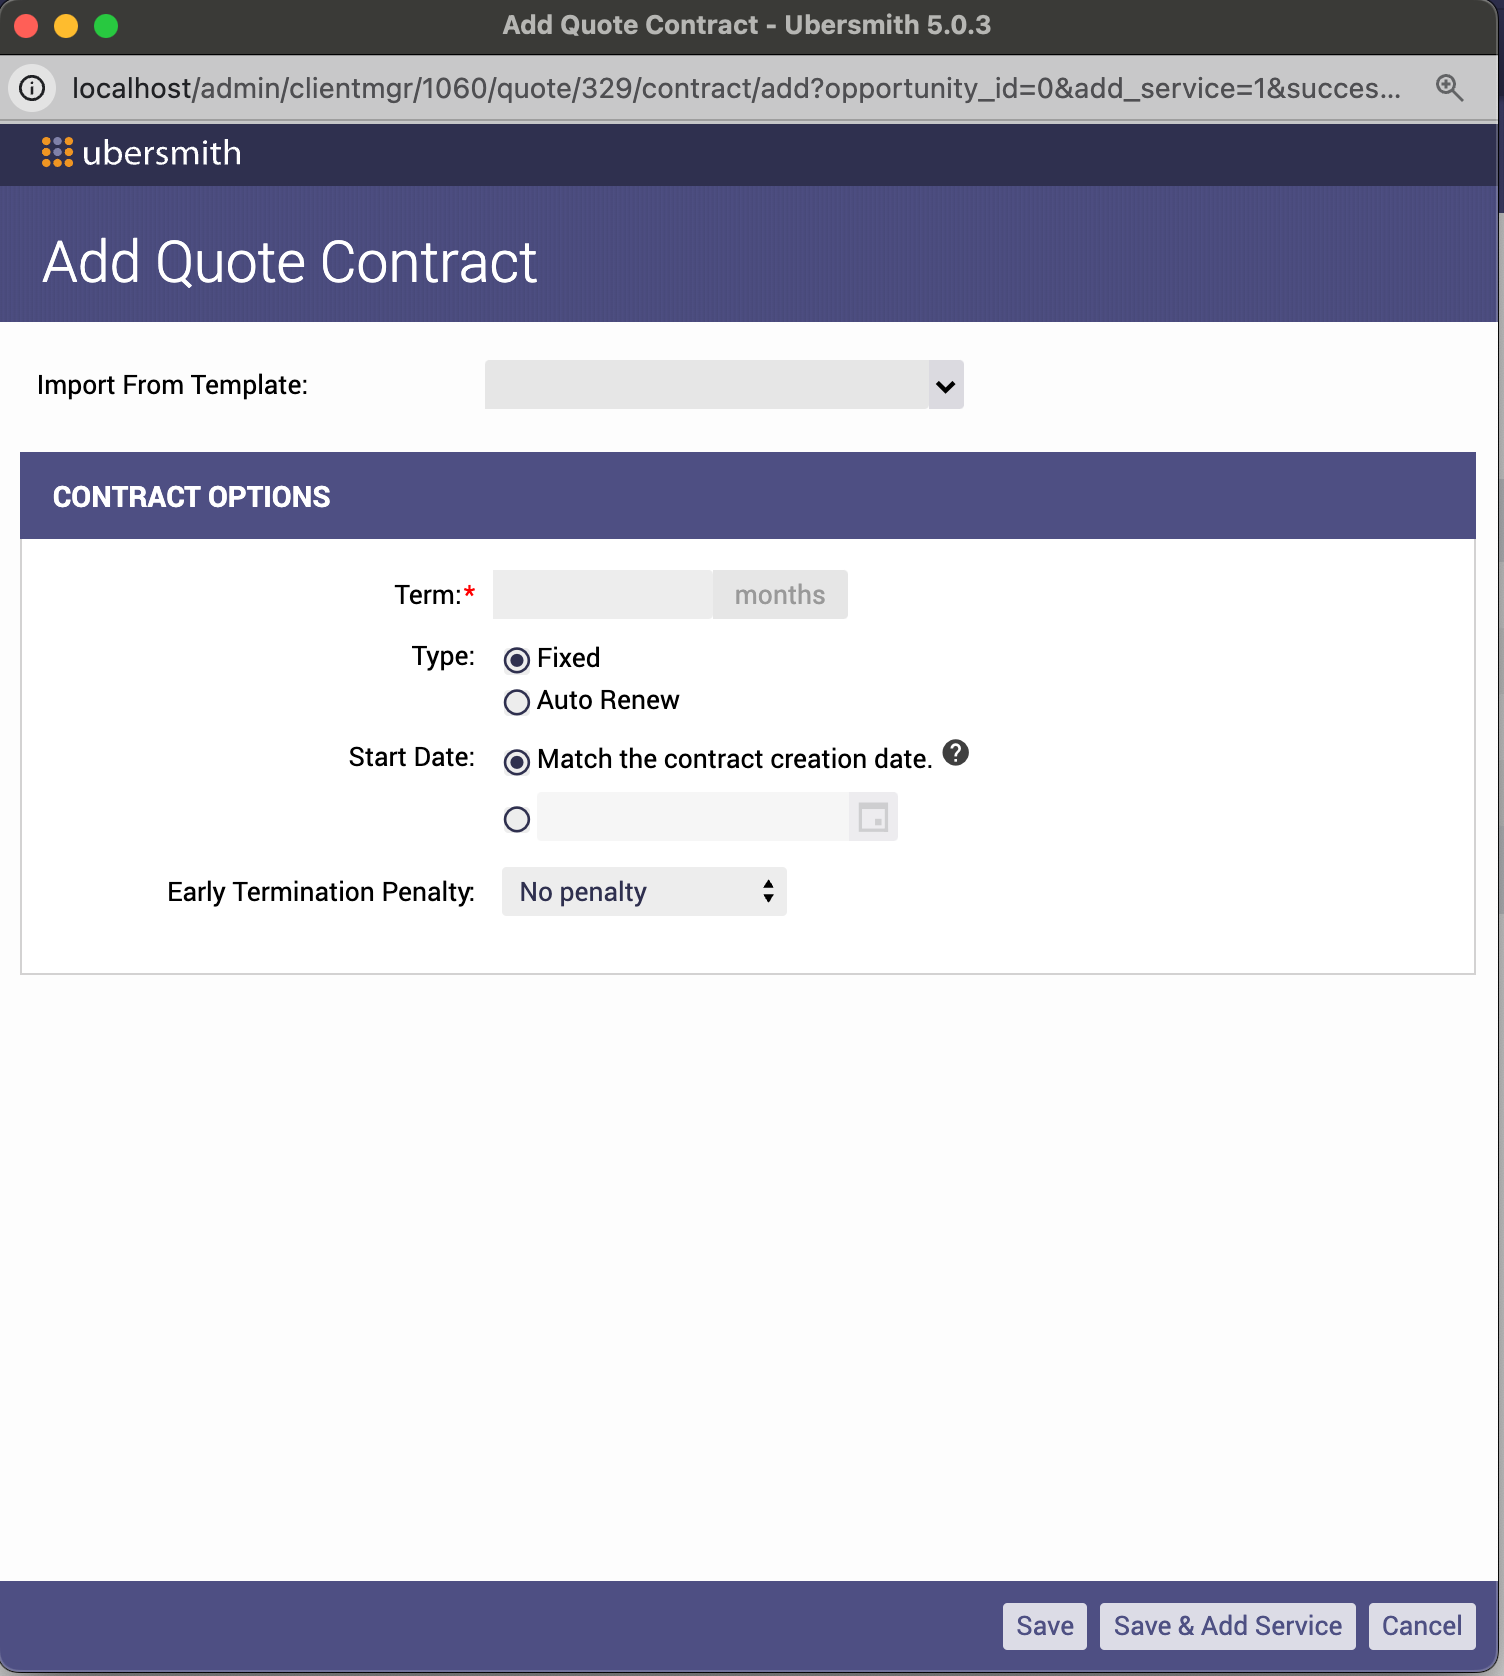Click the site info icon in address bar
1504x1676 pixels.
[32, 88]
